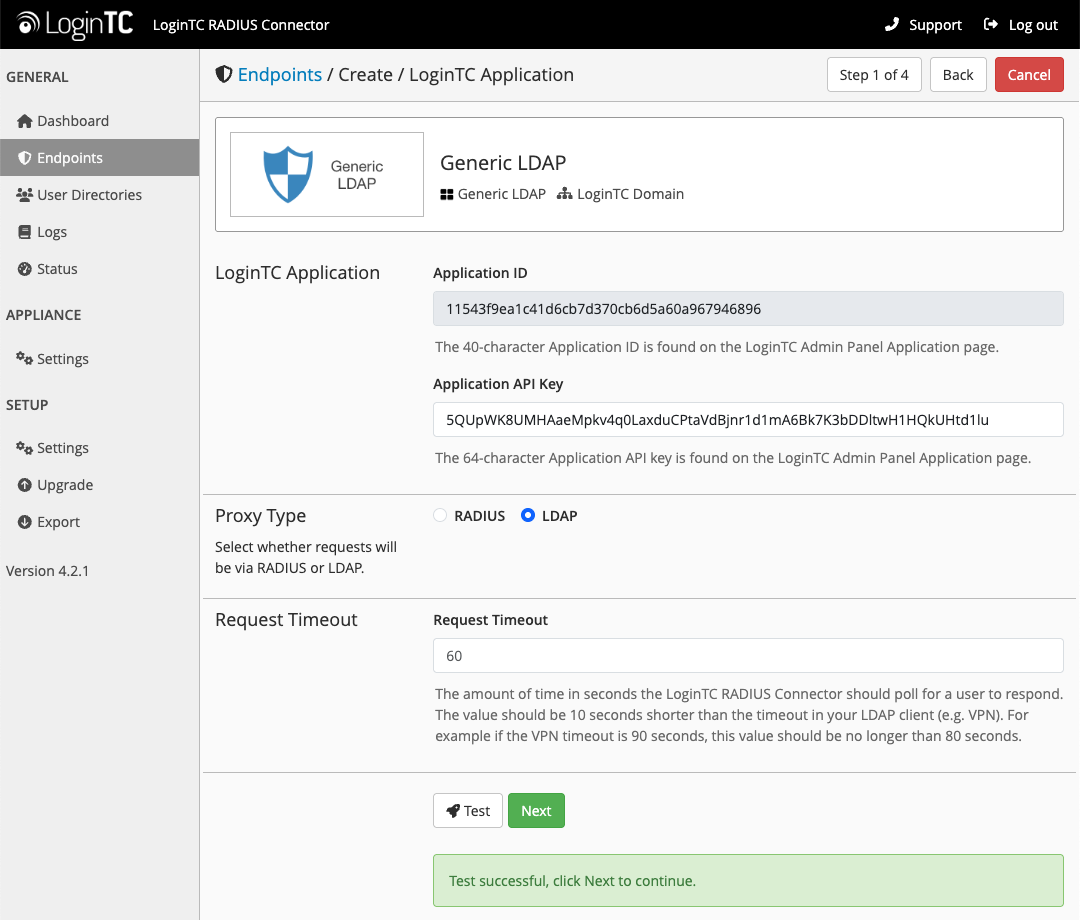Follow the Endpoints breadcrumb link
Viewport: 1080px width, 920px height.
[280, 75]
